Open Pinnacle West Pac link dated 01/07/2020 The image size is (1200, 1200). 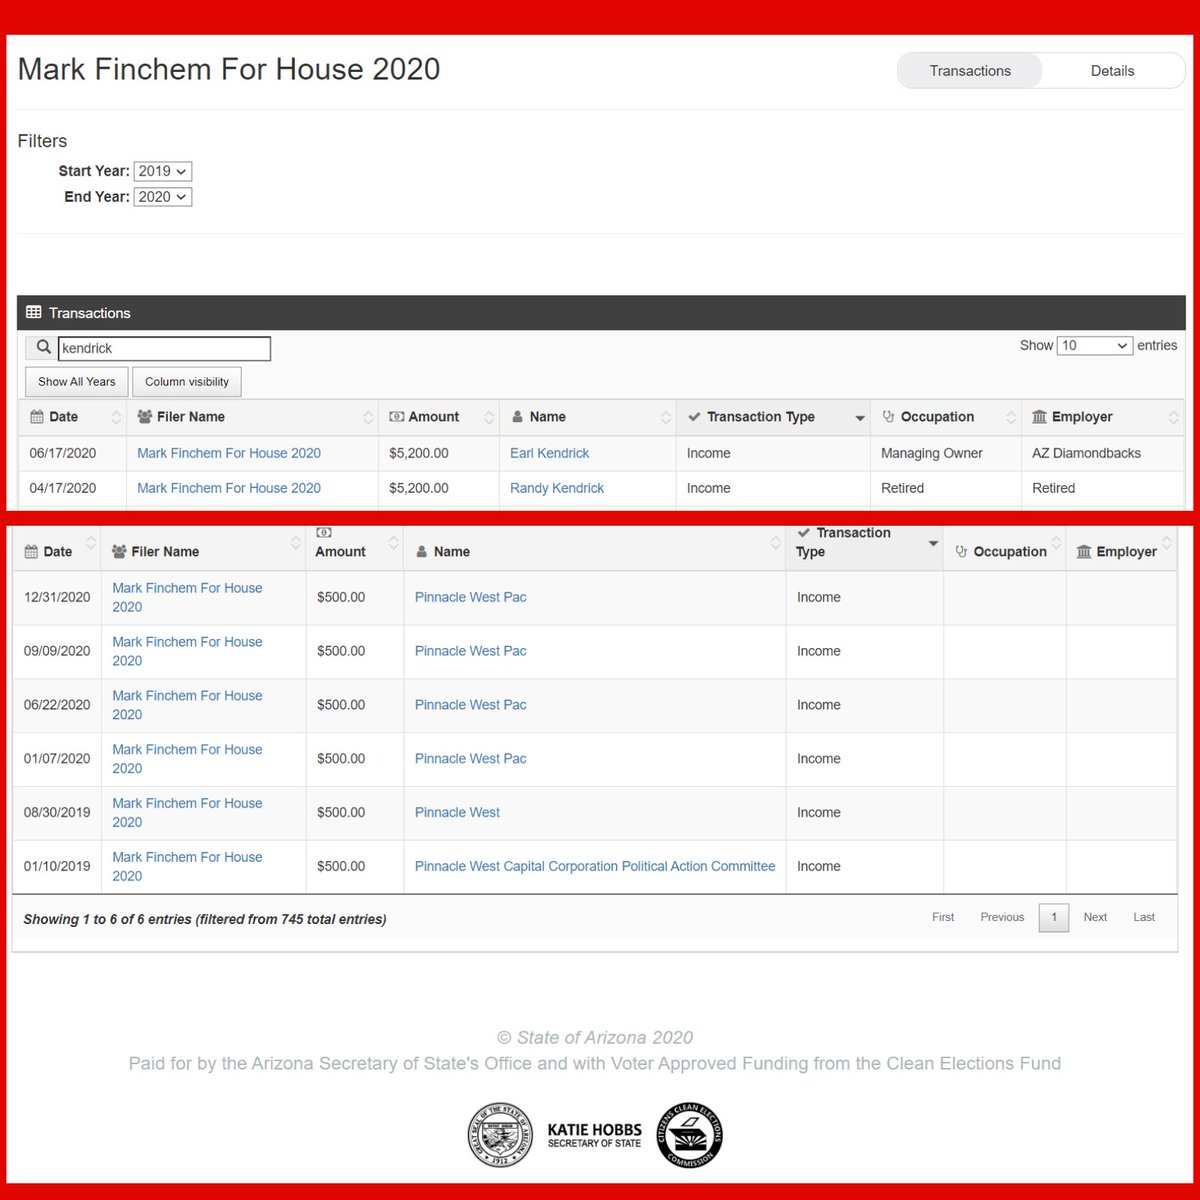pyautogui.click(x=470, y=759)
